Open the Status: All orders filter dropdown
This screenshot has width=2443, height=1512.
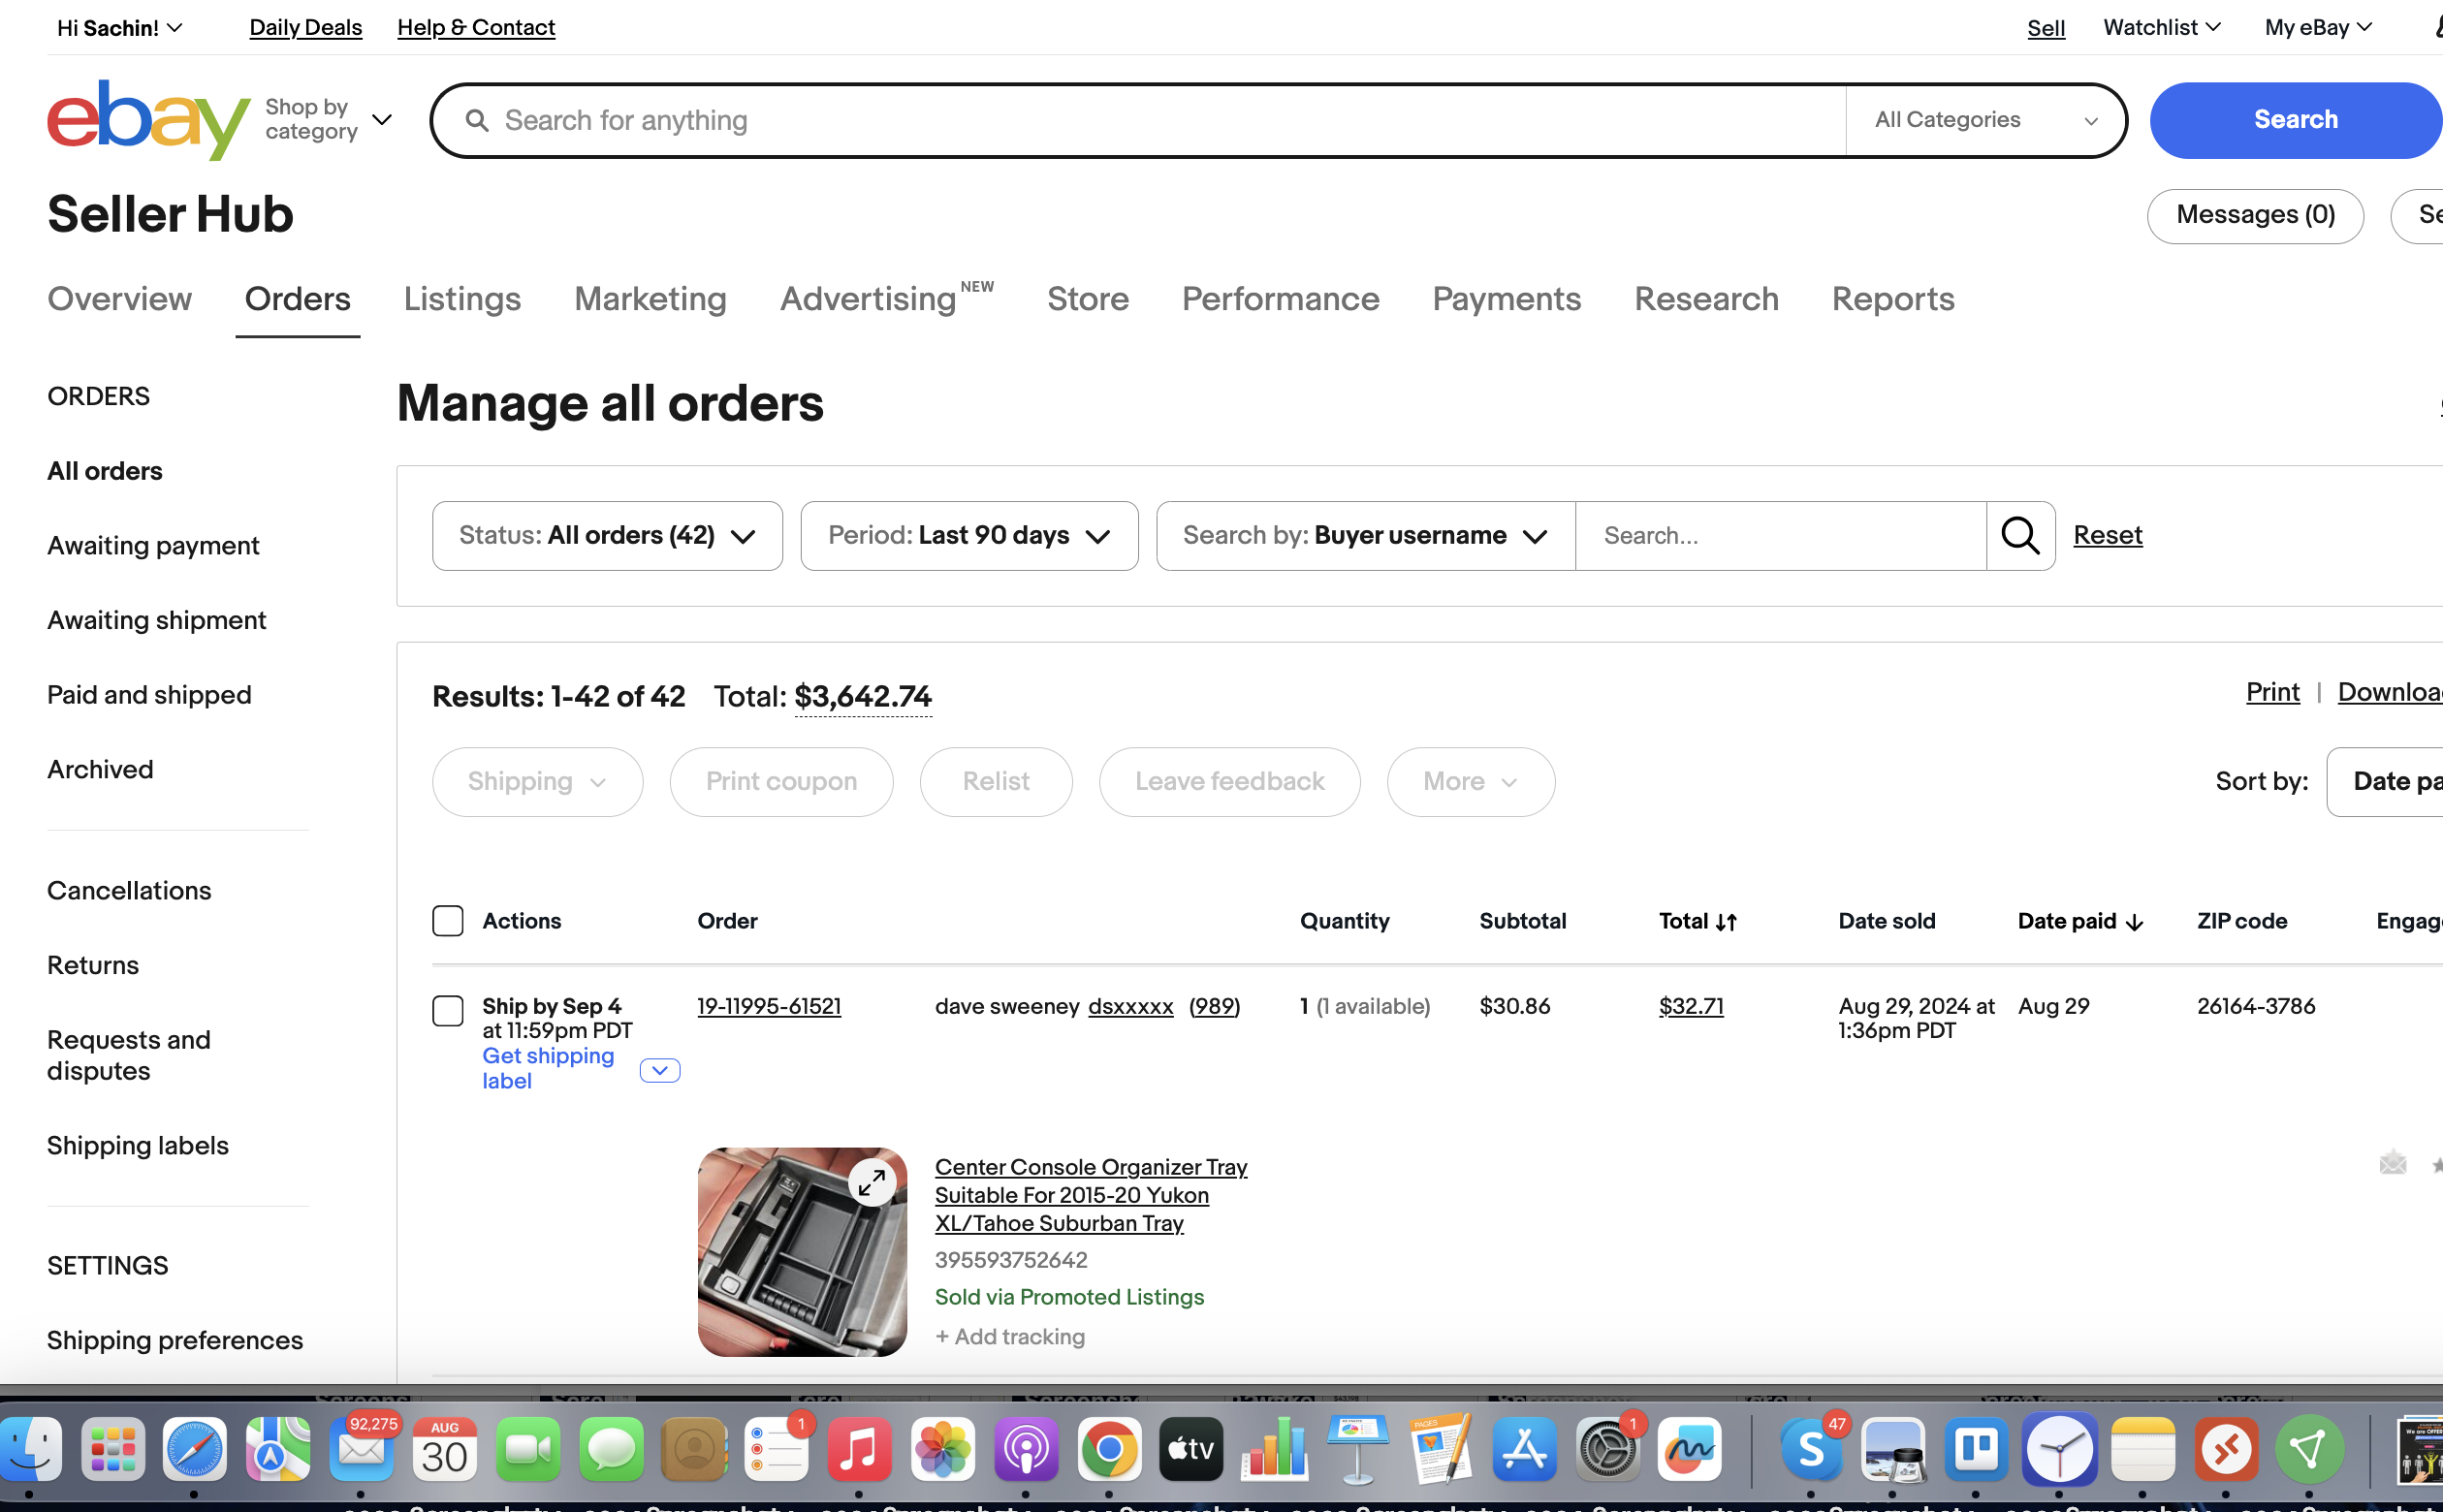tap(606, 535)
